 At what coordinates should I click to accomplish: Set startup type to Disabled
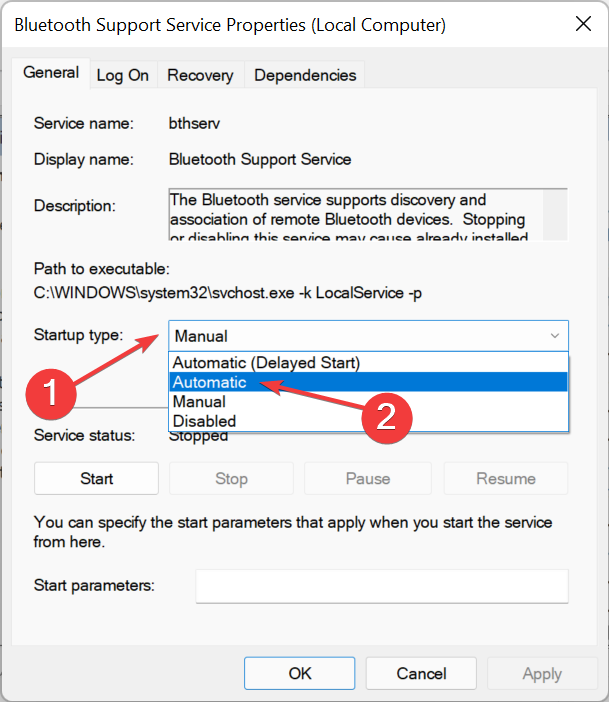(x=204, y=421)
